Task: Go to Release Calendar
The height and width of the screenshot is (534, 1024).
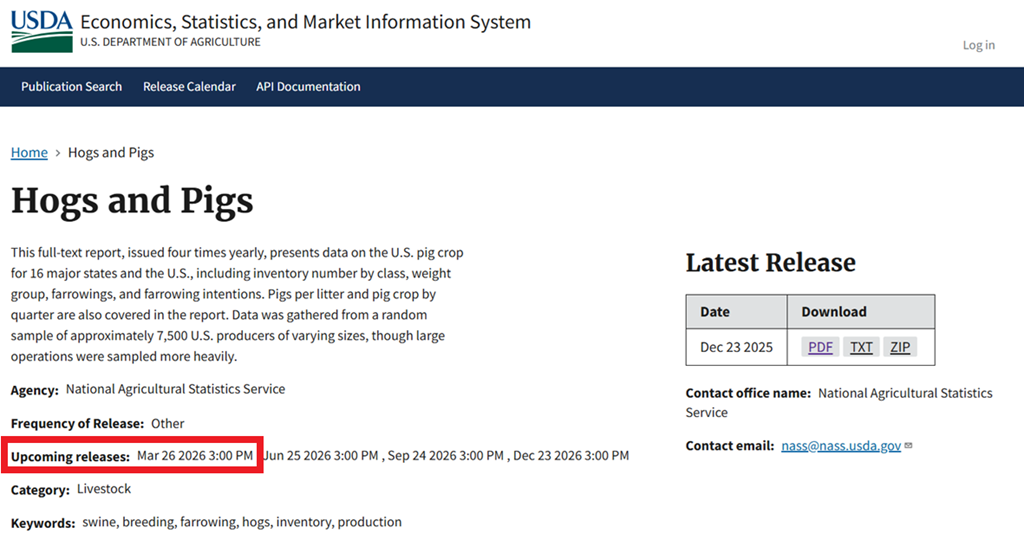Action: pos(189,87)
